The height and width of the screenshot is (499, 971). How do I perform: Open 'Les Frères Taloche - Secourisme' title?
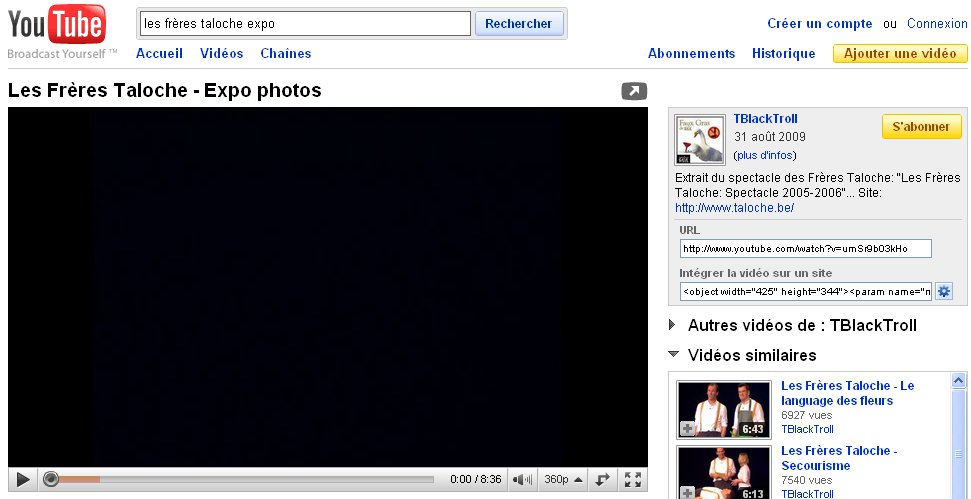click(839, 458)
